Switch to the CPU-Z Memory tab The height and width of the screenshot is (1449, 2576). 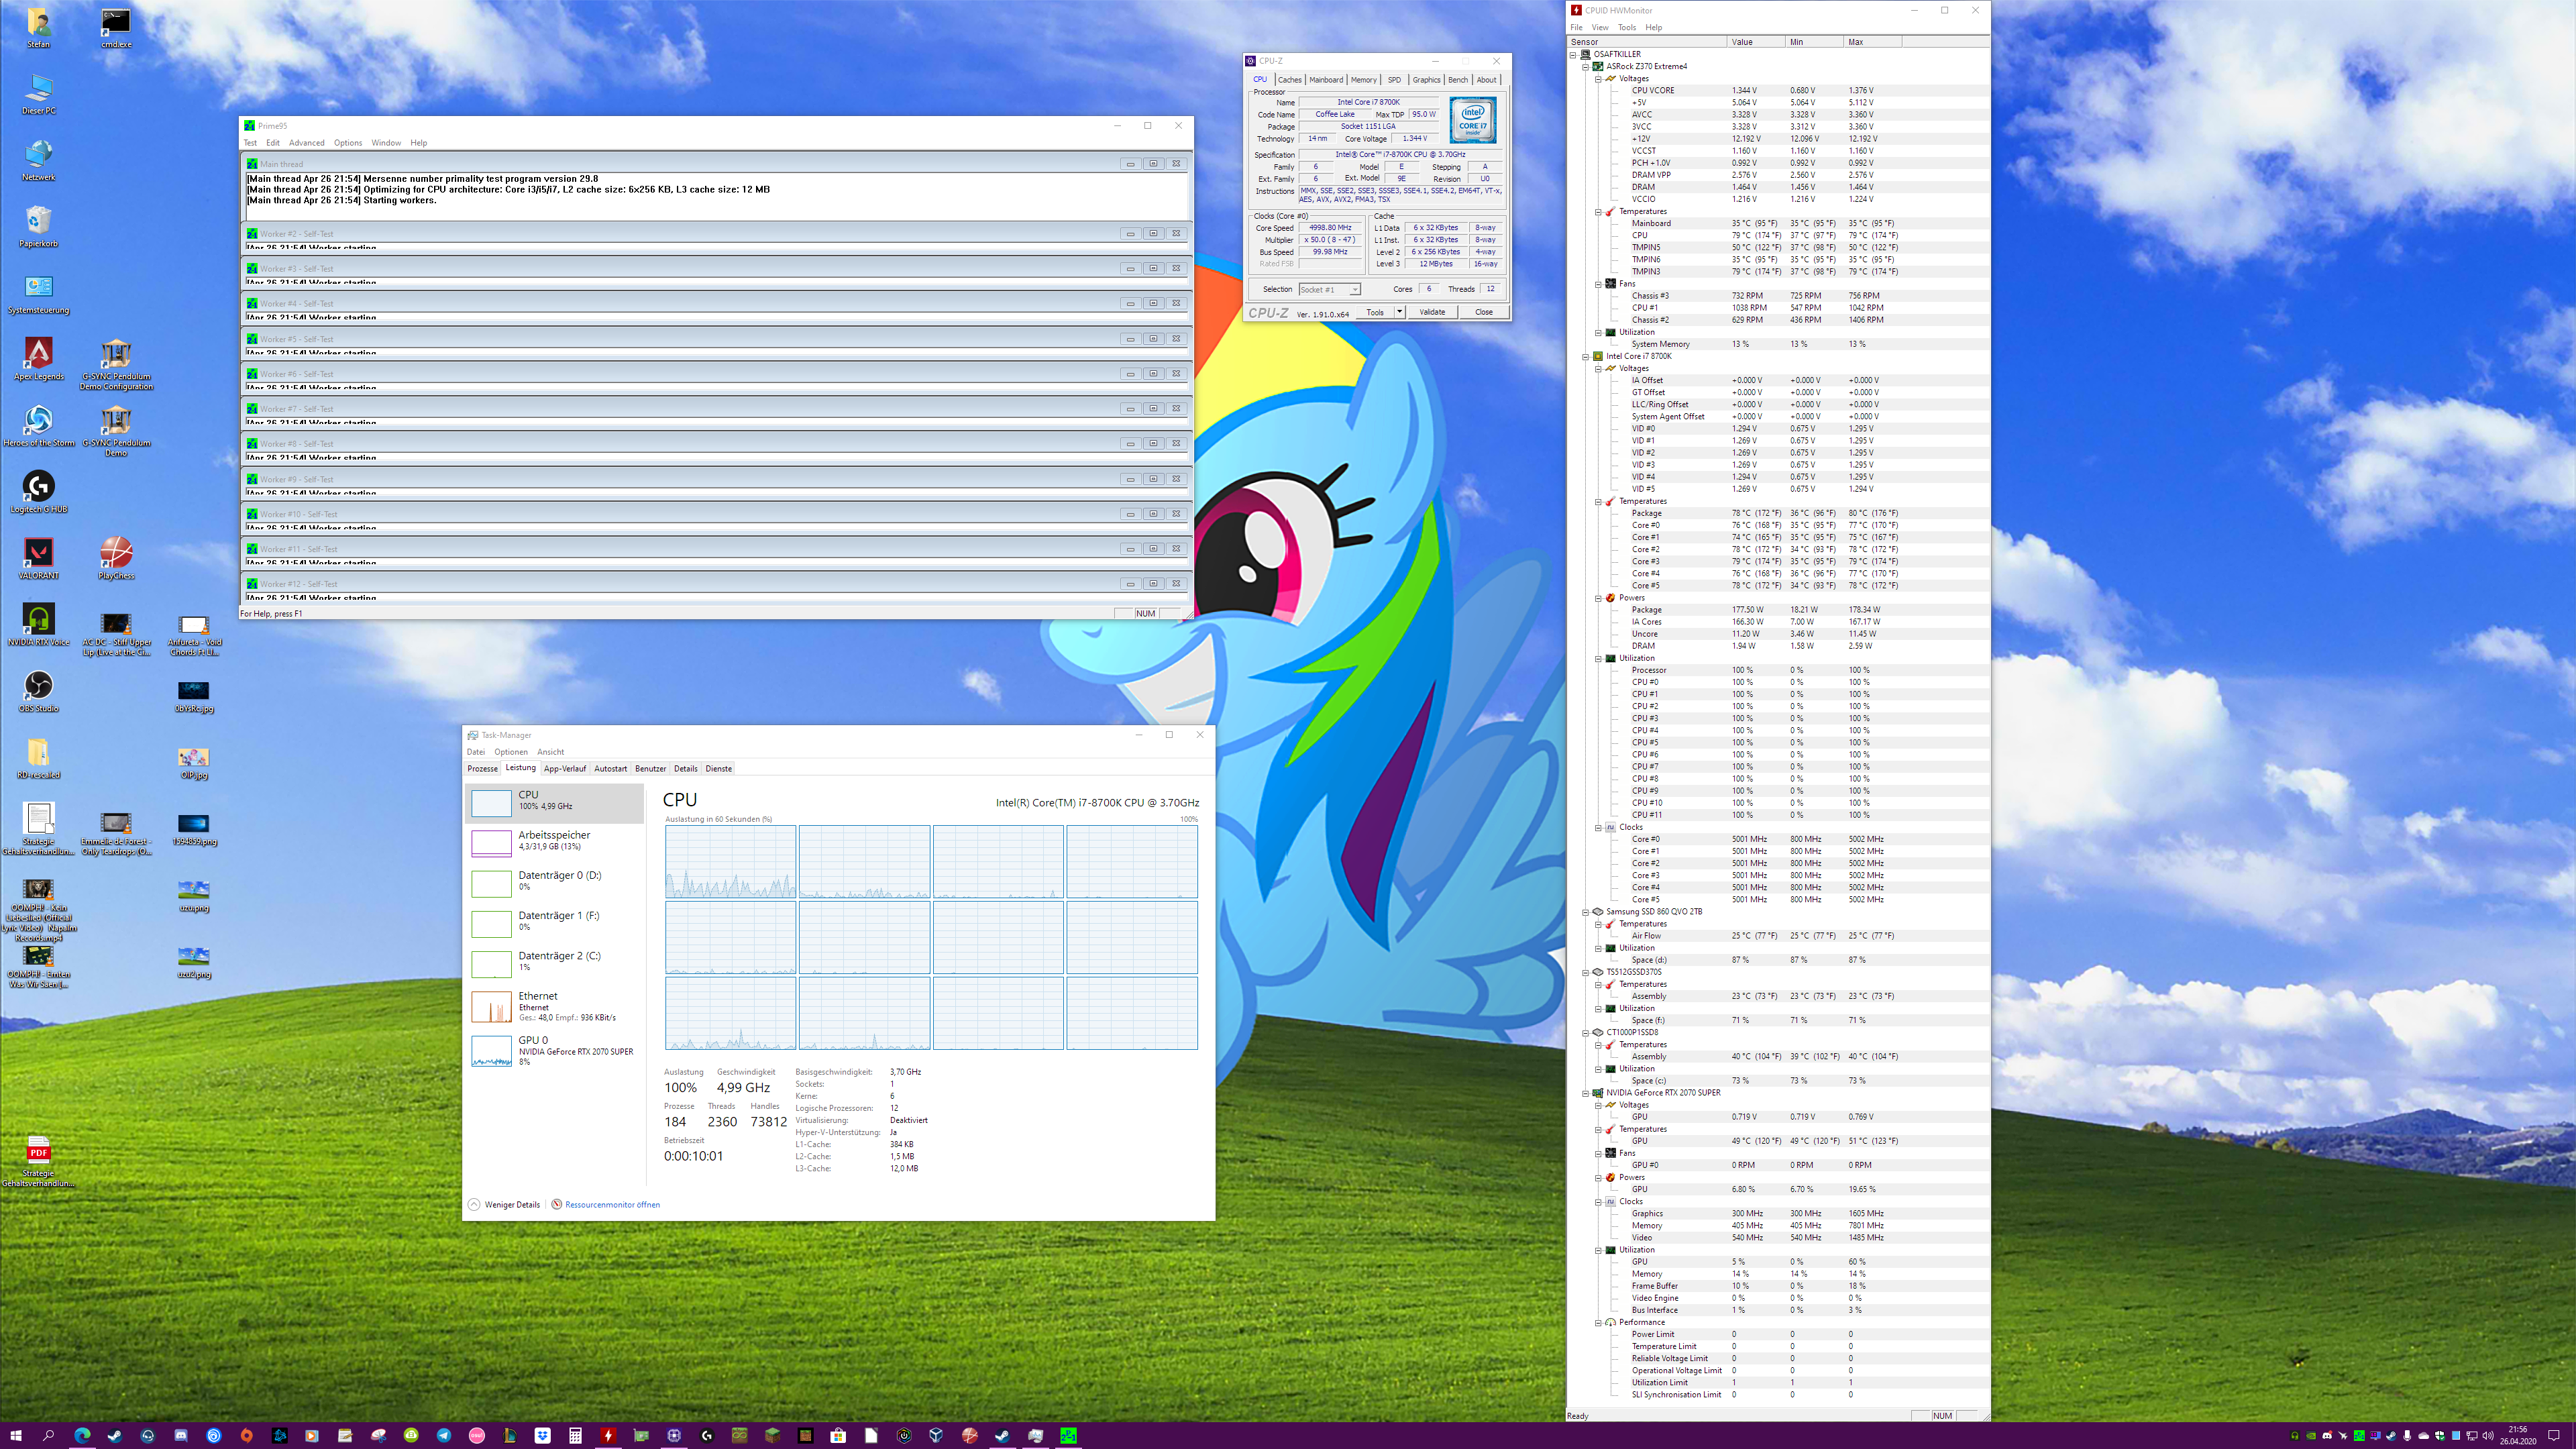tap(1363, 80)
